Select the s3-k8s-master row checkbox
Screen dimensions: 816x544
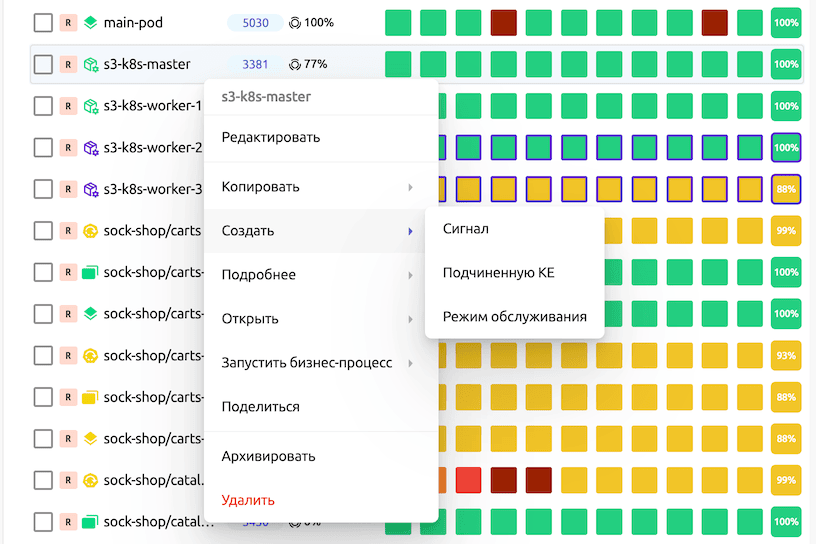pos(43,64)
